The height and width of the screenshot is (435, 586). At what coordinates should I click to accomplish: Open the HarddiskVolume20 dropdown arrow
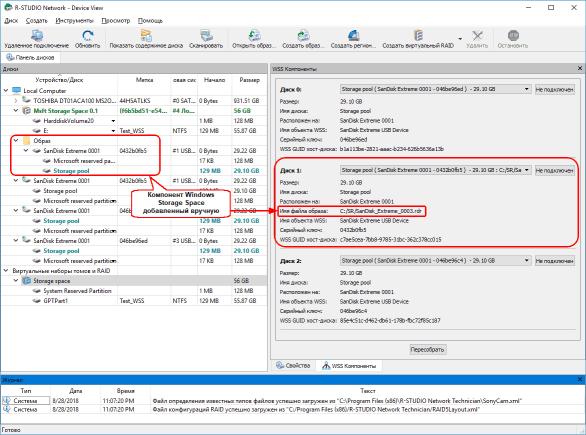(113, 121)
